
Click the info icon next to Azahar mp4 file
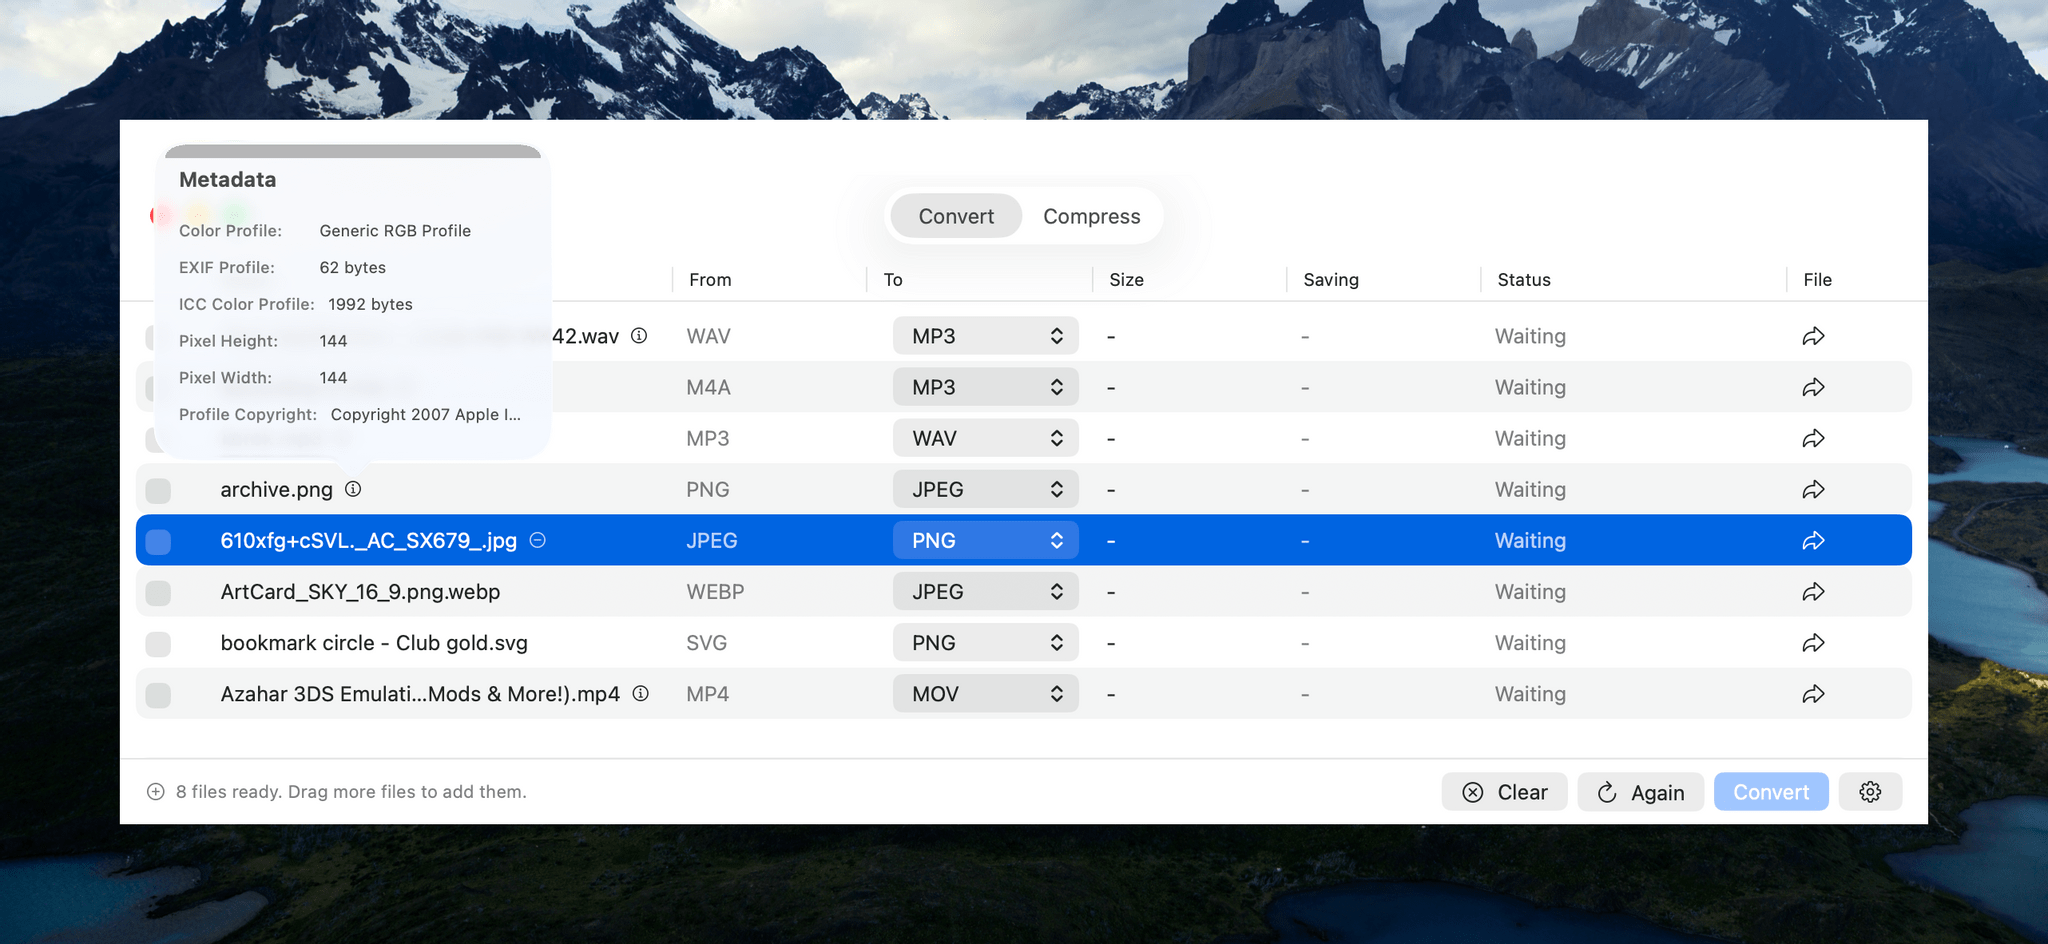pos(641,693)
